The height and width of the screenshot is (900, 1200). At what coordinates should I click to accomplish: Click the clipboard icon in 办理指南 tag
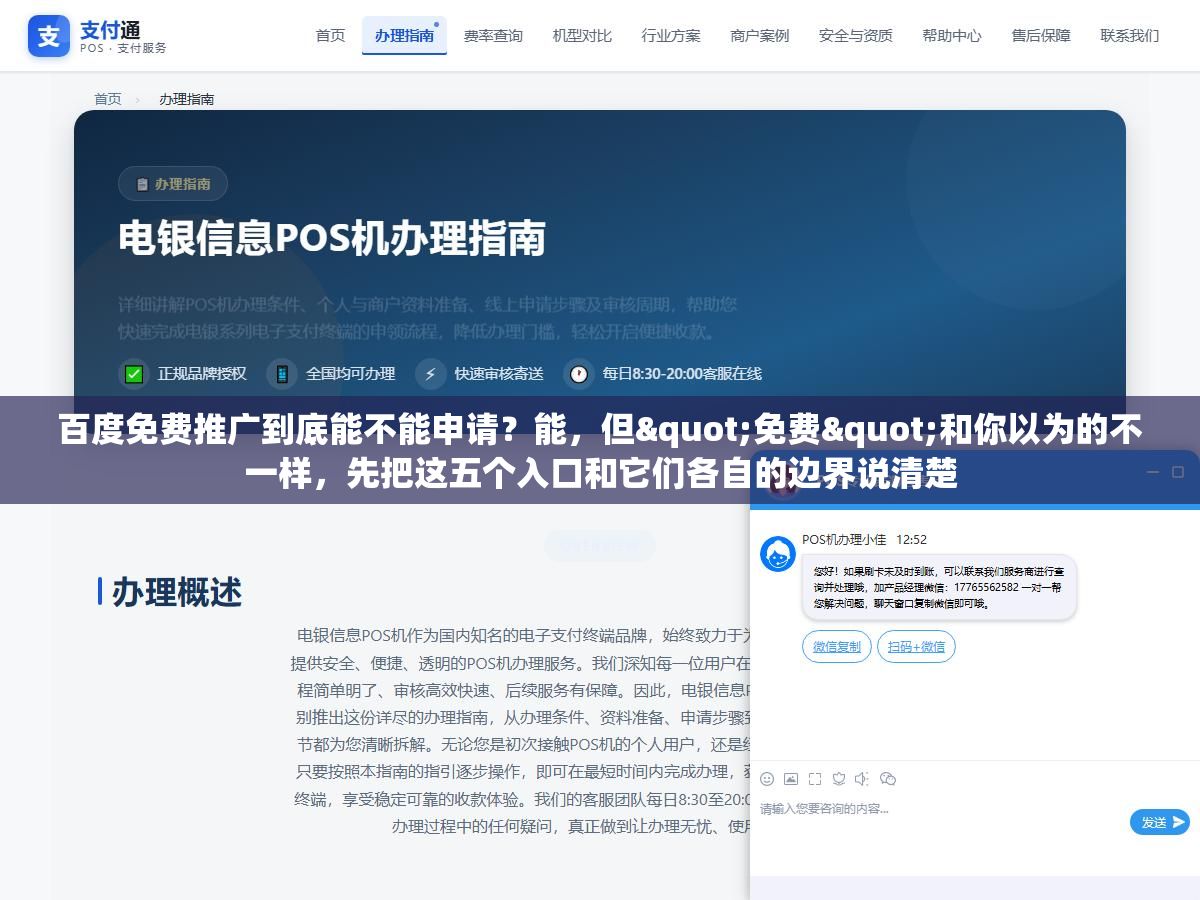tap(142, 184)
